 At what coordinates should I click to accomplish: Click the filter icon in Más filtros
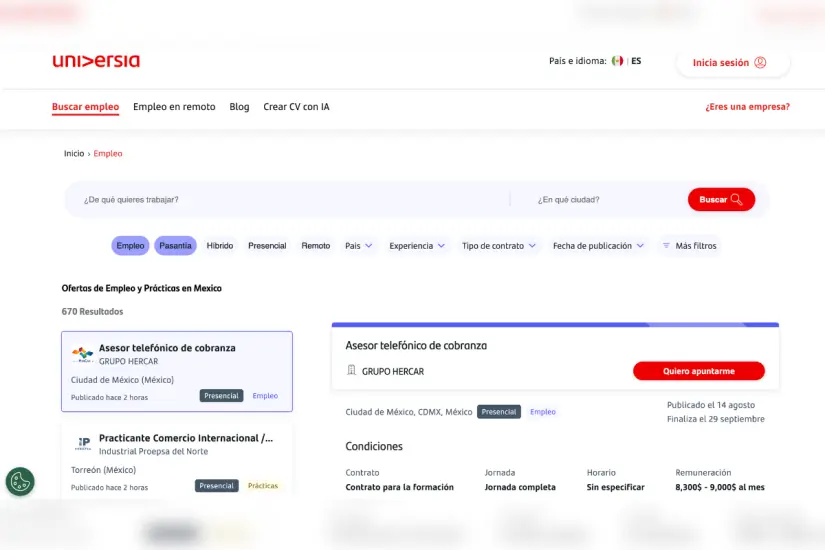point(666,246)
